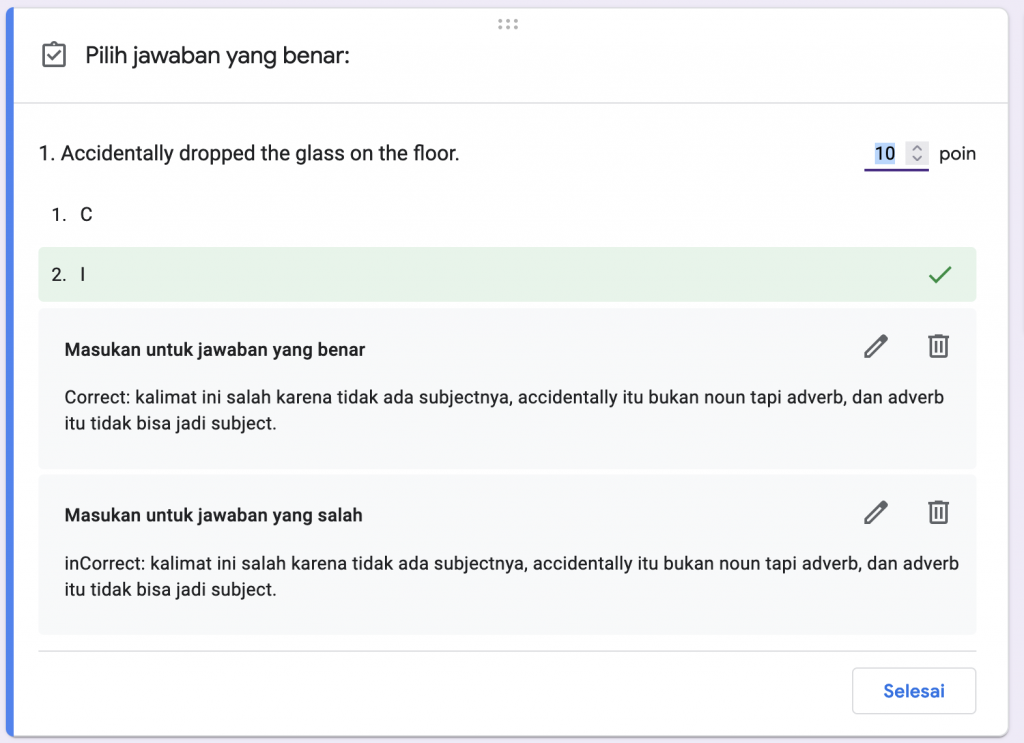Select answer option I
1024x743 pixels.
point(82,275)
